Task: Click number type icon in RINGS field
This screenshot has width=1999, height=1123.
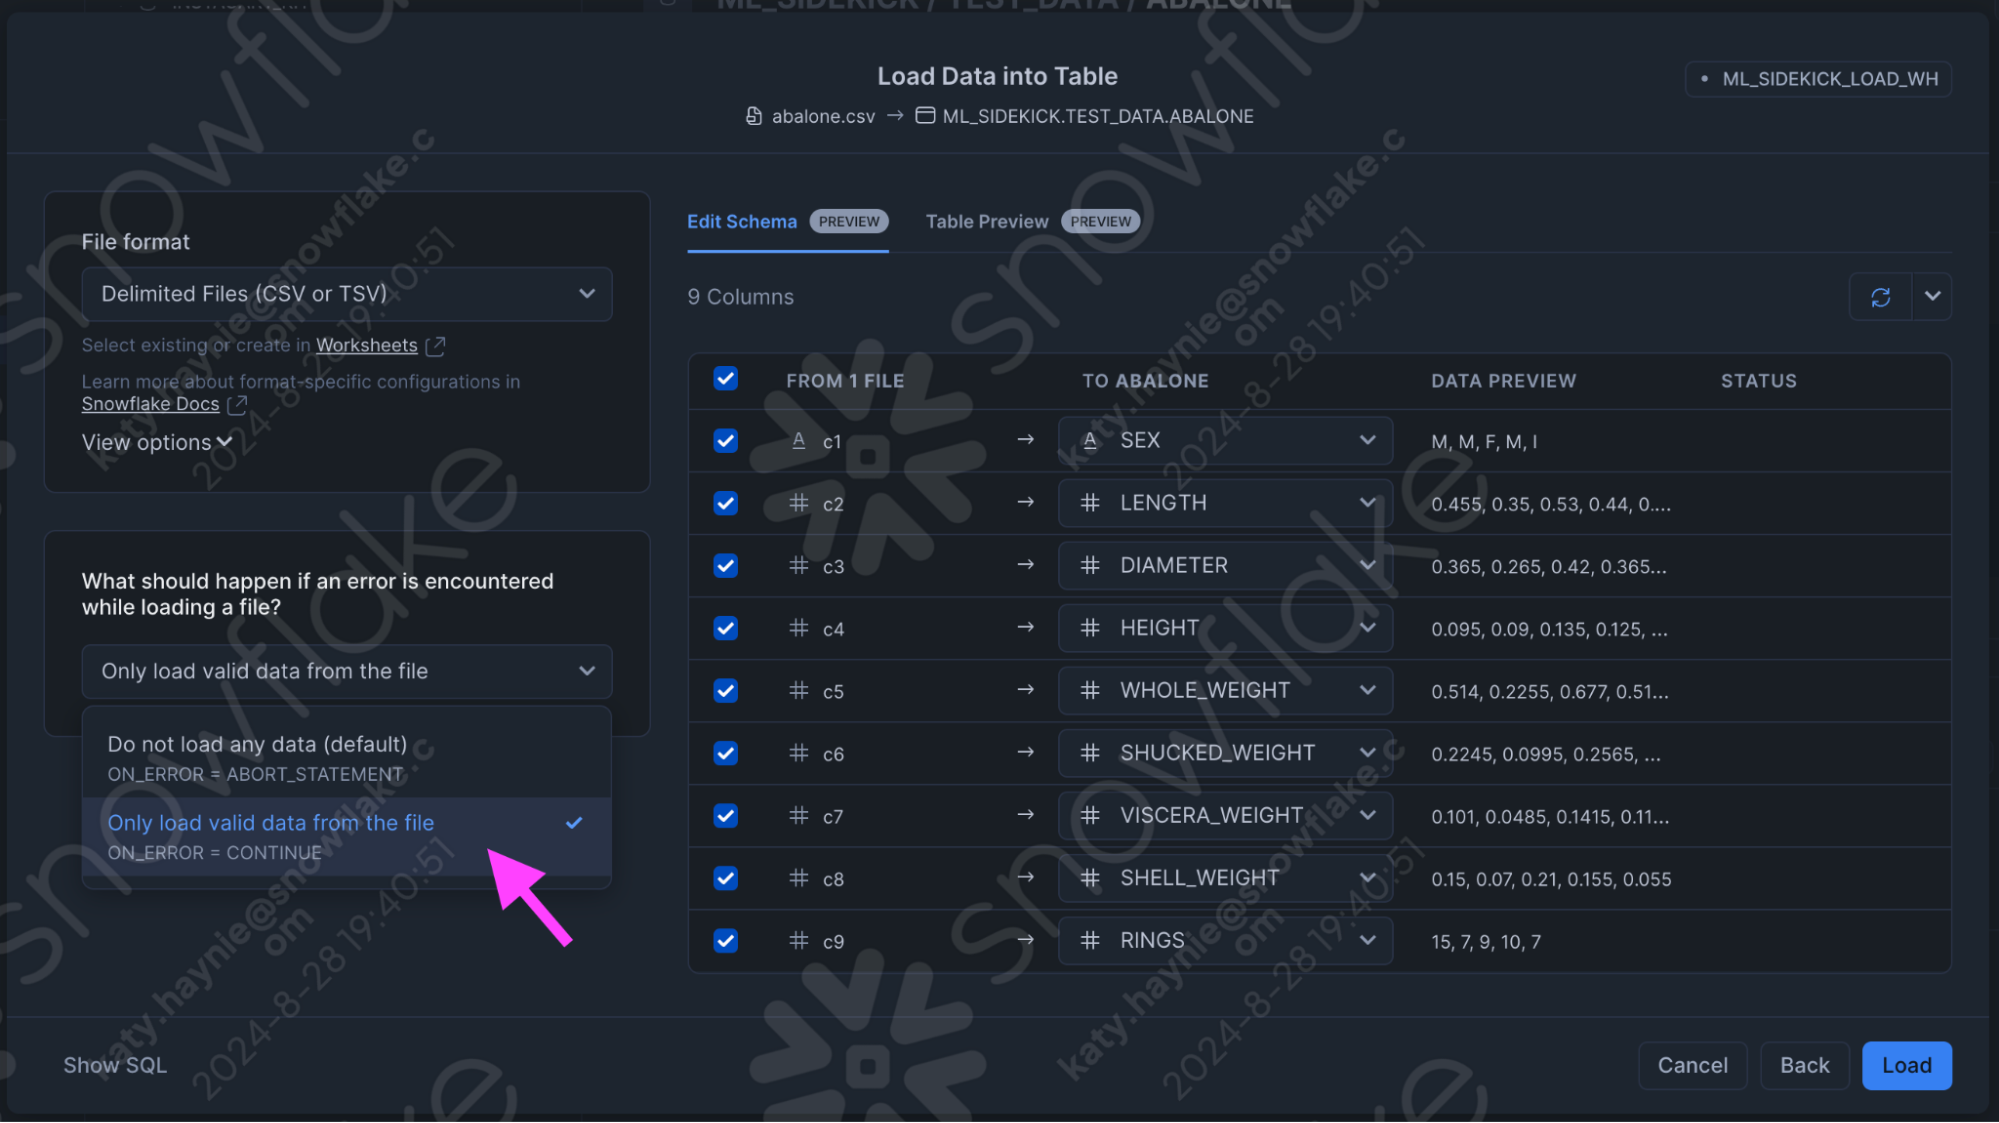Action: [x=1090, y=941]
